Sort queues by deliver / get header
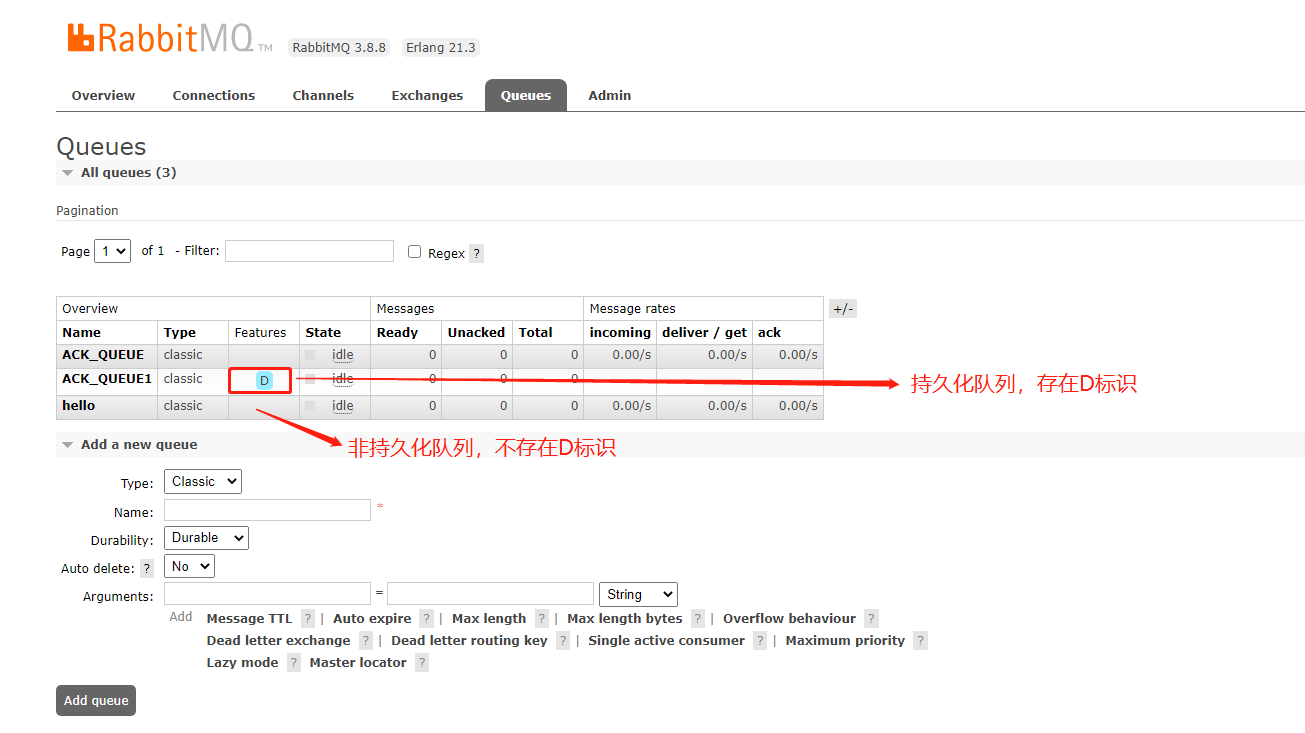 (x=704, y=333)
